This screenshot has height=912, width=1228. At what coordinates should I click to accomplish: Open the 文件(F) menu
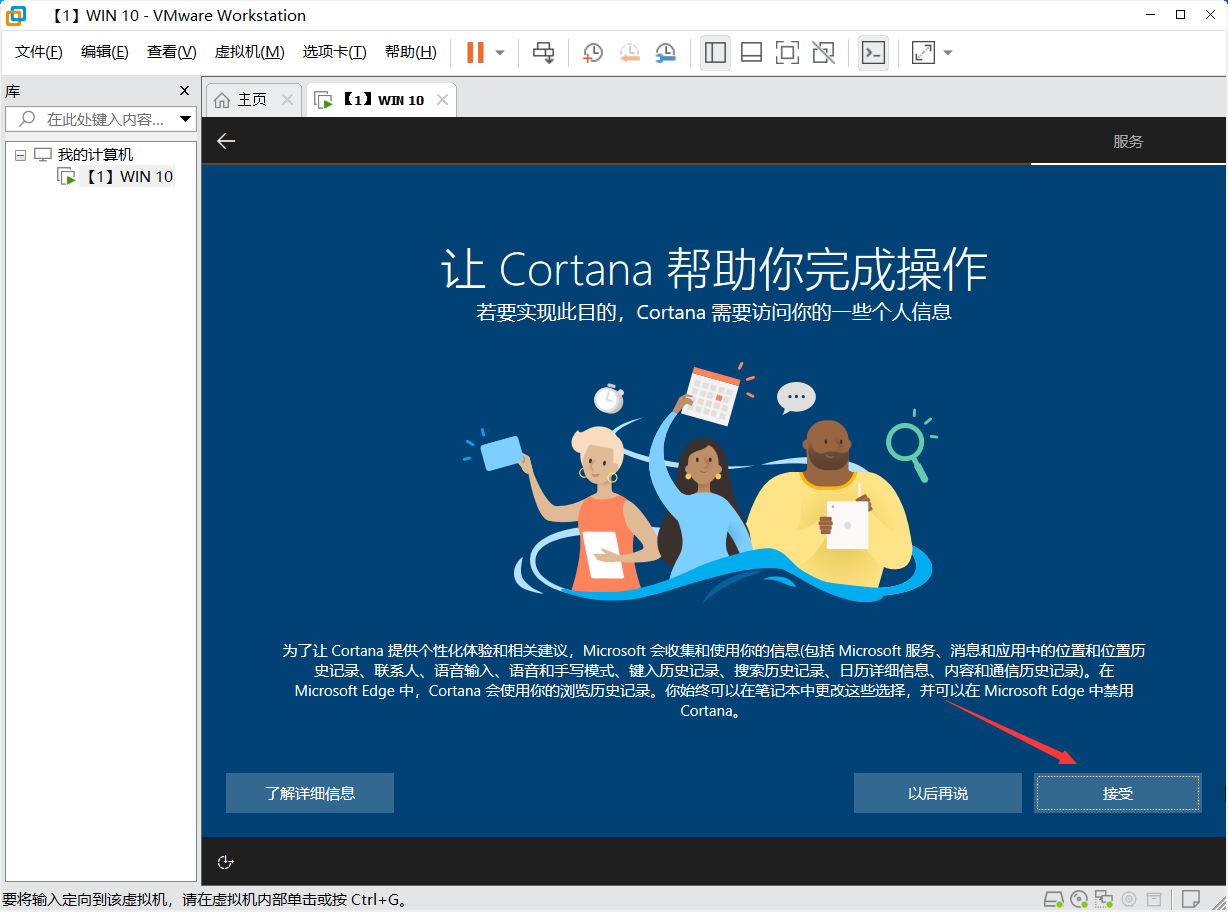tap(39, 52)
